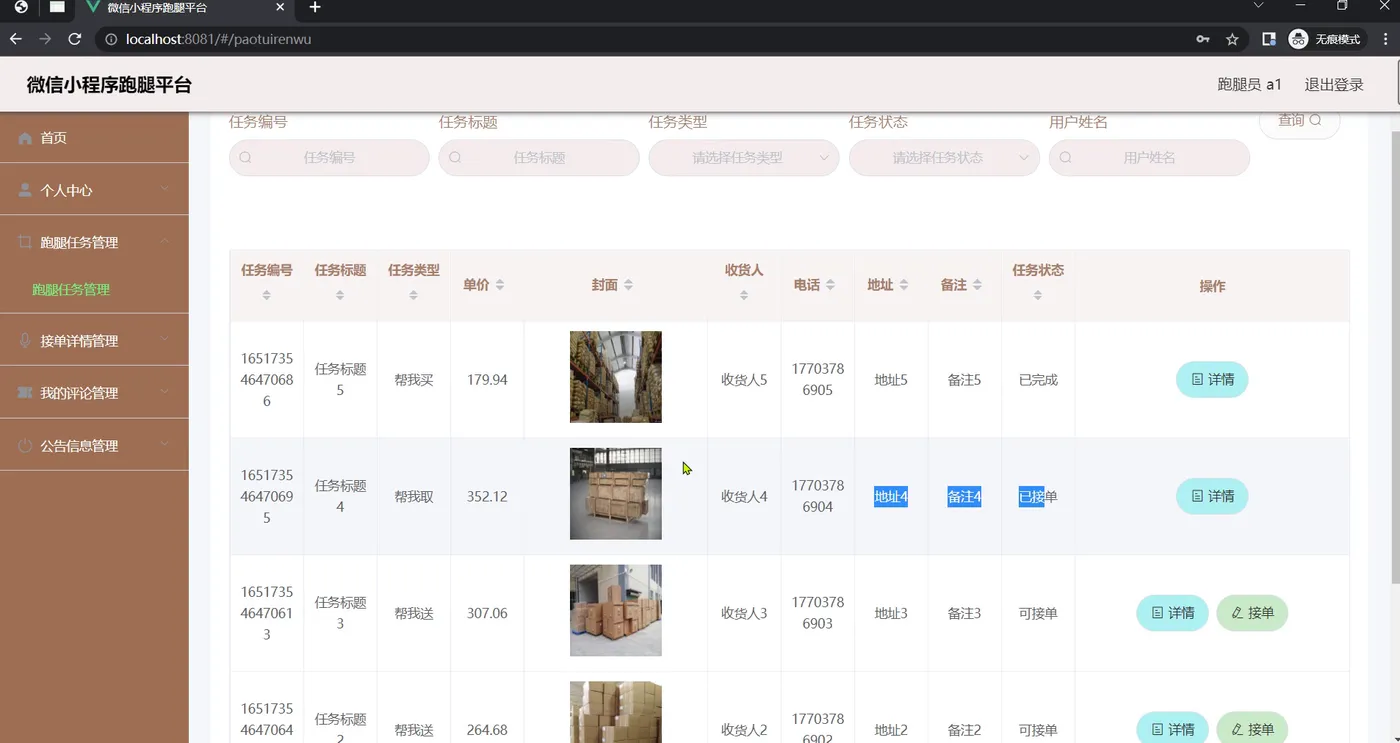Viewport: 1400px width, 743px height.
Task: Open 详情 for 任务标题4 row
Action: 1212,496
